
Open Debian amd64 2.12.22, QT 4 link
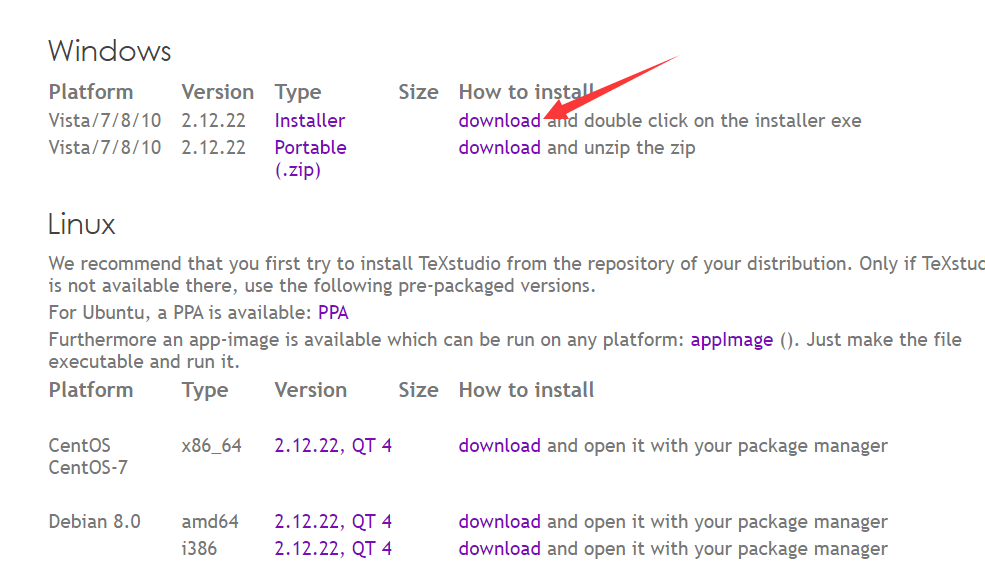tap(333, 522)
